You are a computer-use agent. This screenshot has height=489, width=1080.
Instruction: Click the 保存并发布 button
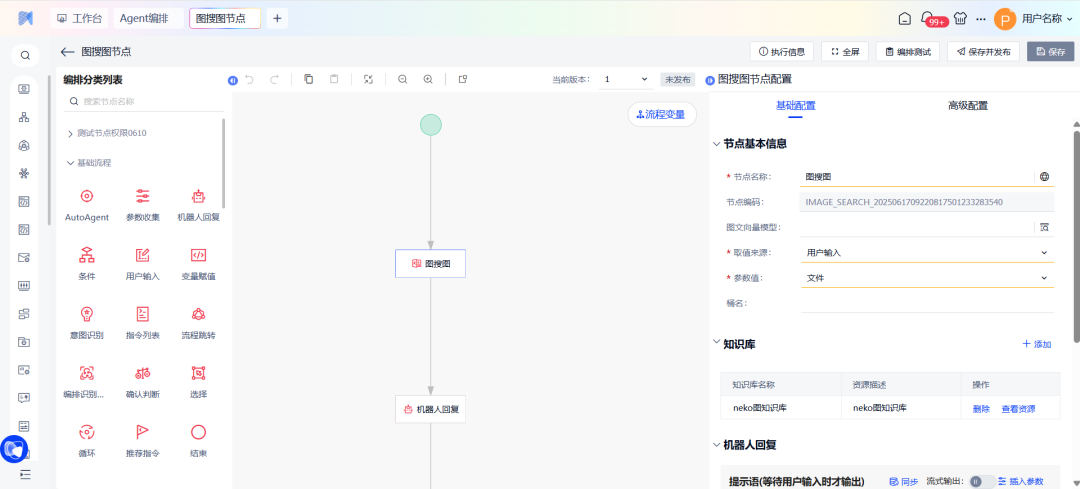(984, 52)
